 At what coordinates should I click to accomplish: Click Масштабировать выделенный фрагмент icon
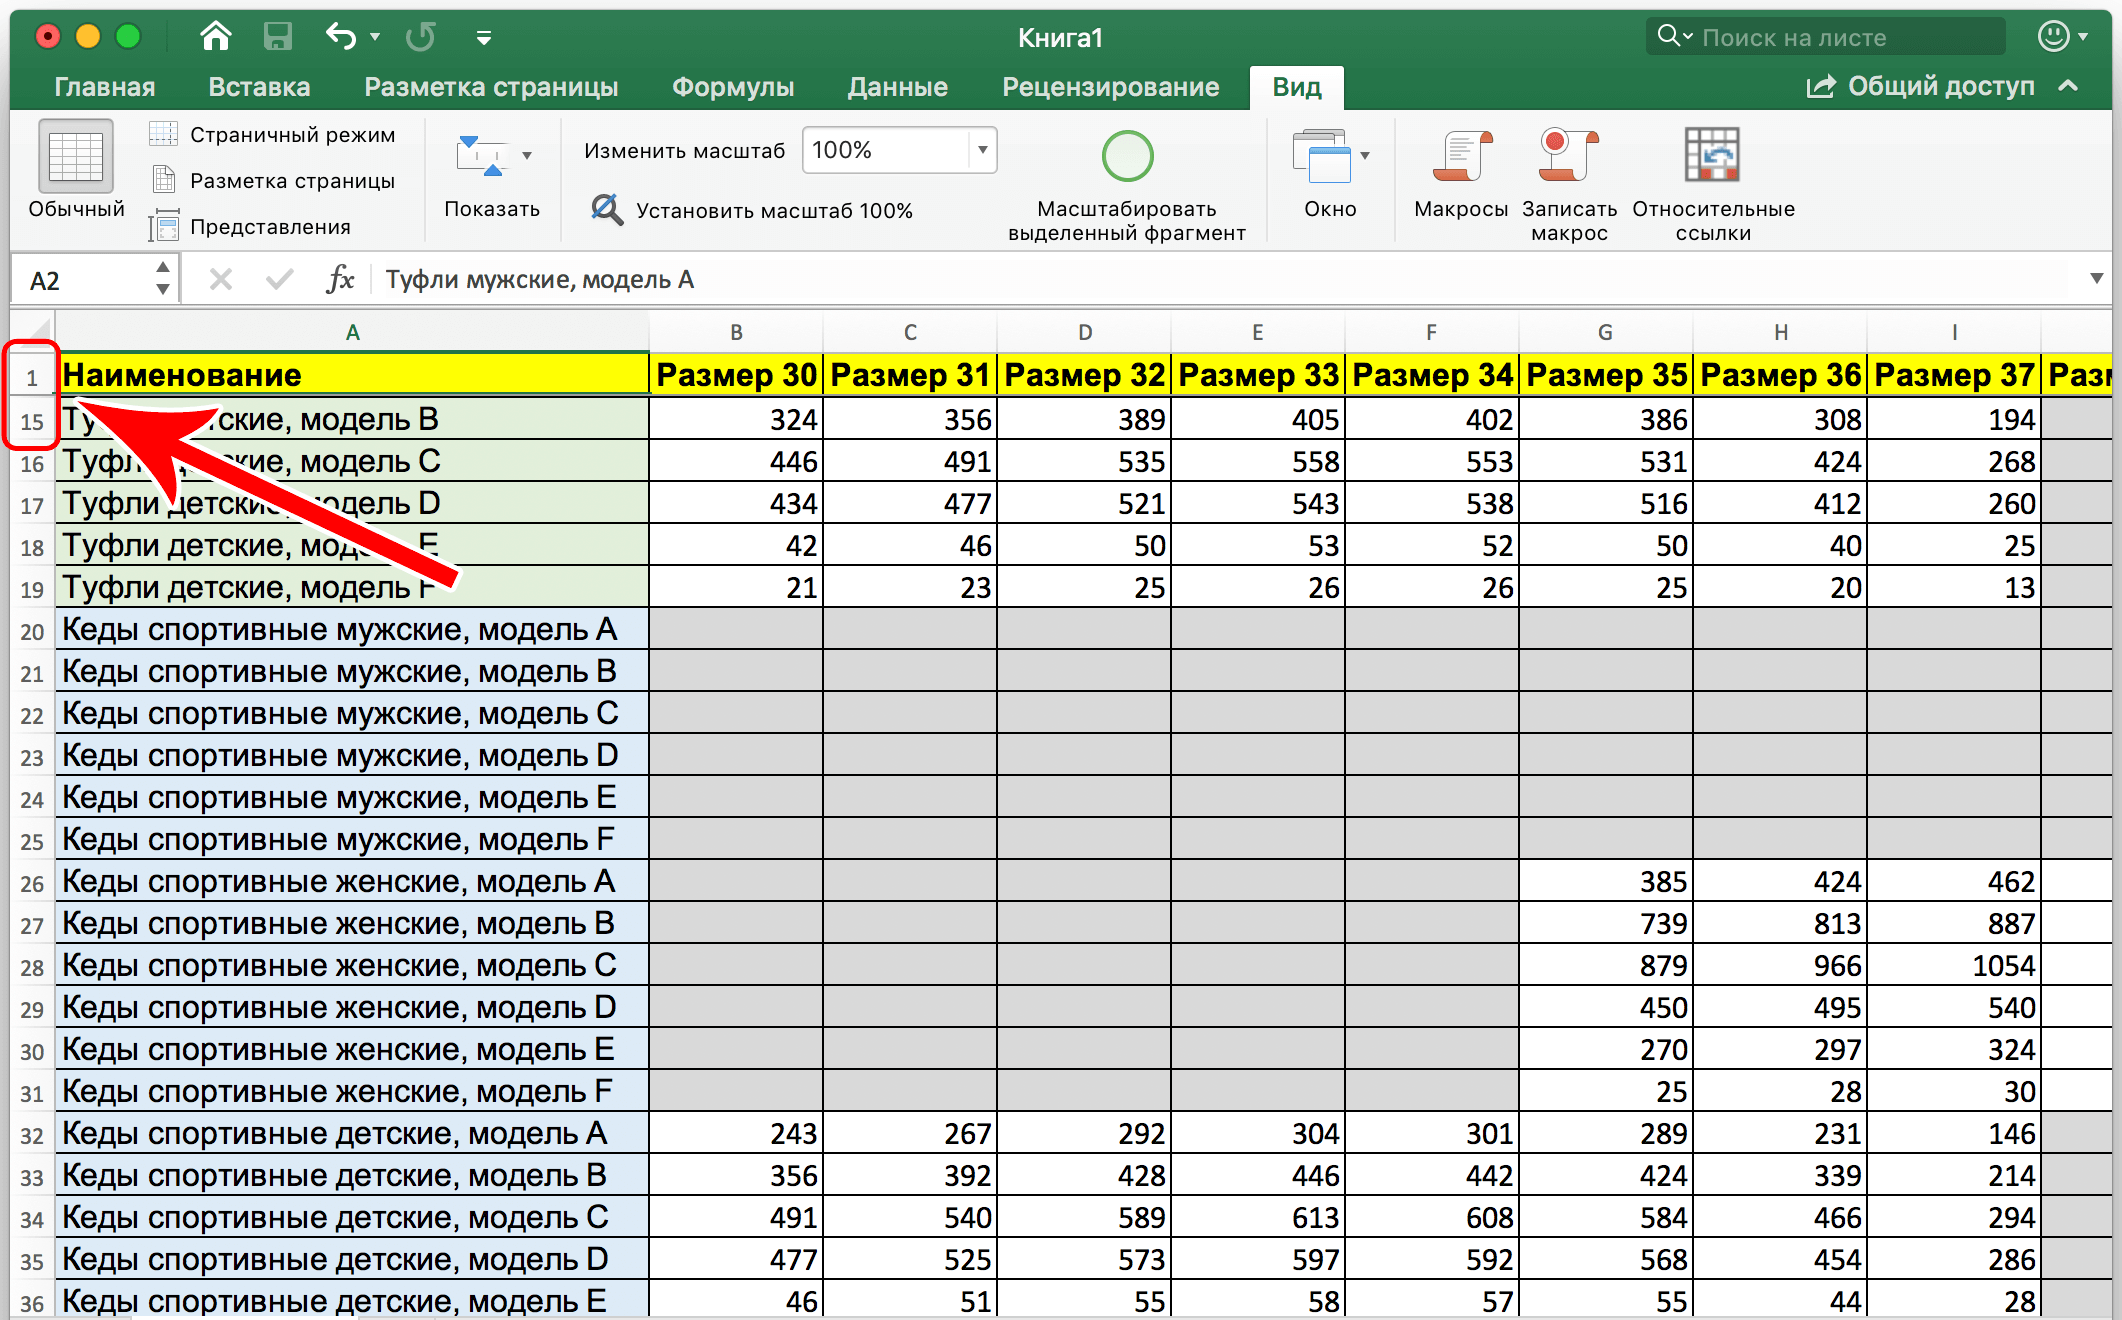(x=1127, y=156)
